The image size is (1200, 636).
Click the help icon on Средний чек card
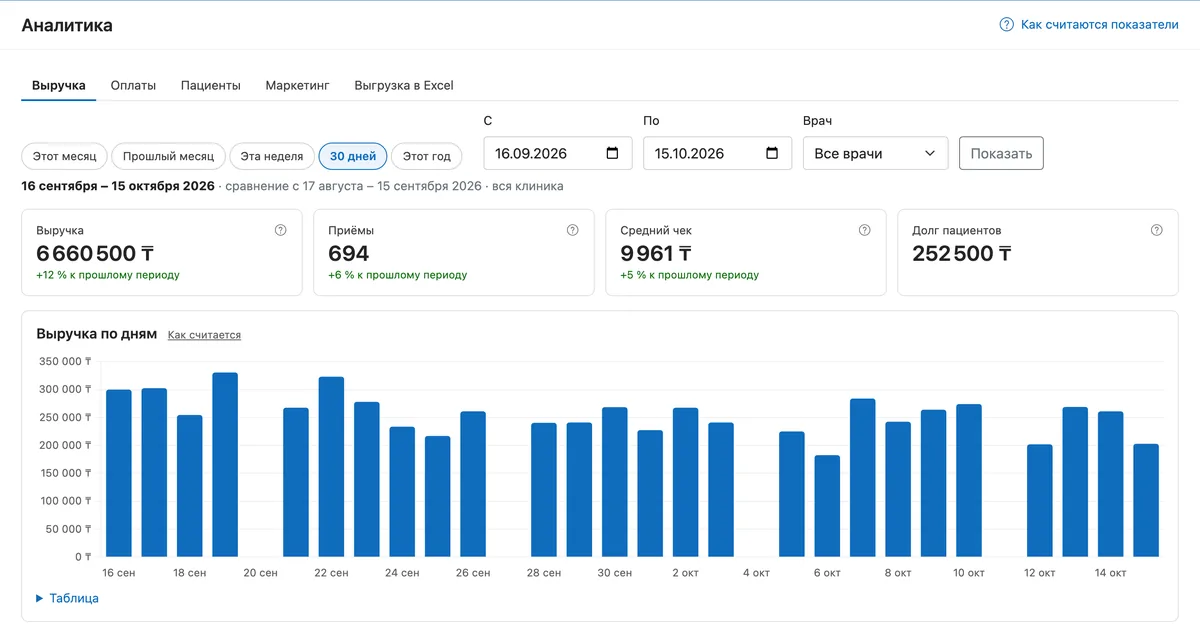[864, 230]
